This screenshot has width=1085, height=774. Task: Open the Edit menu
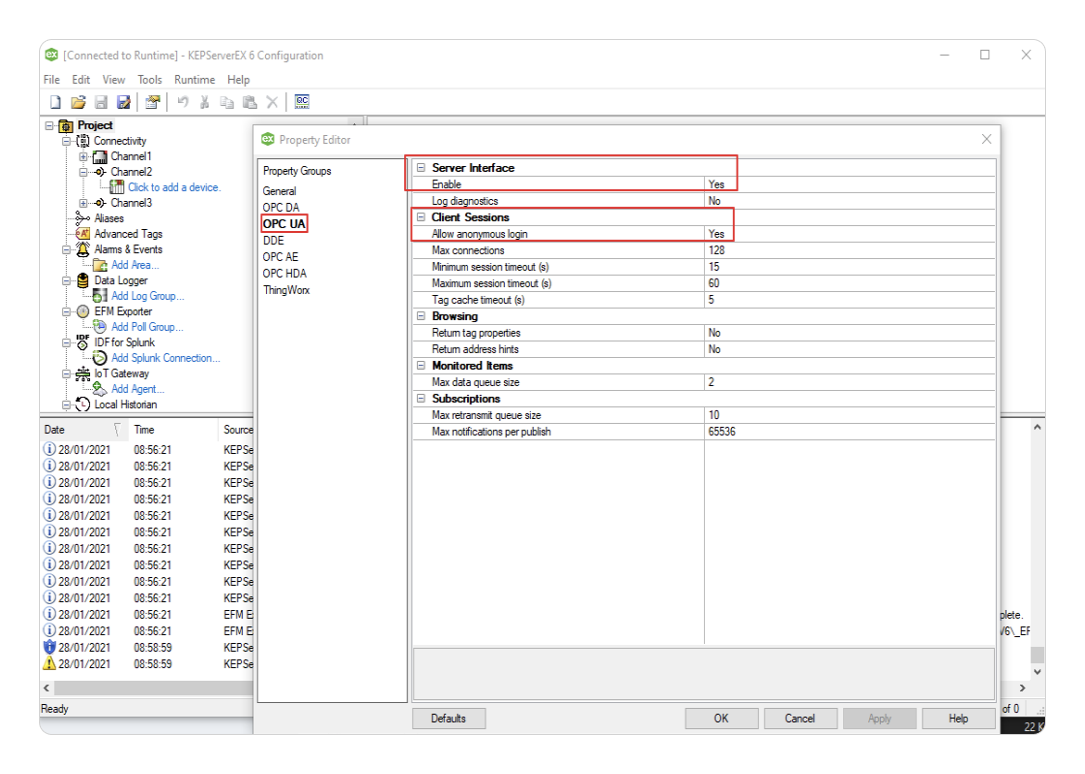tap(81, 80)
